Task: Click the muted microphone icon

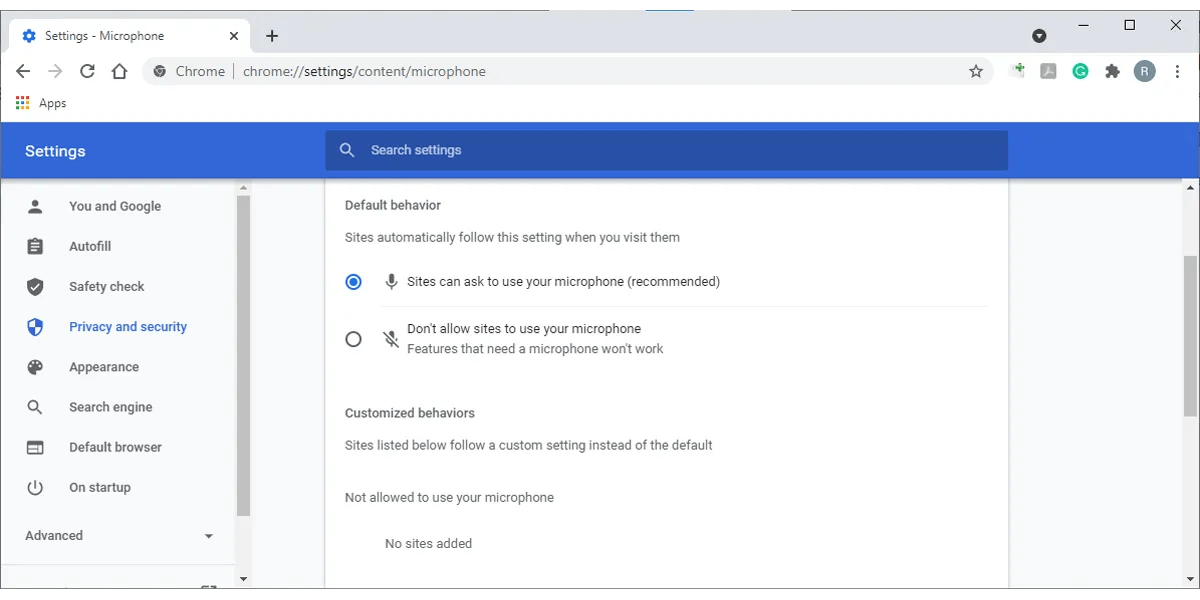Action: pyautogui.click(x=390, y=339)
